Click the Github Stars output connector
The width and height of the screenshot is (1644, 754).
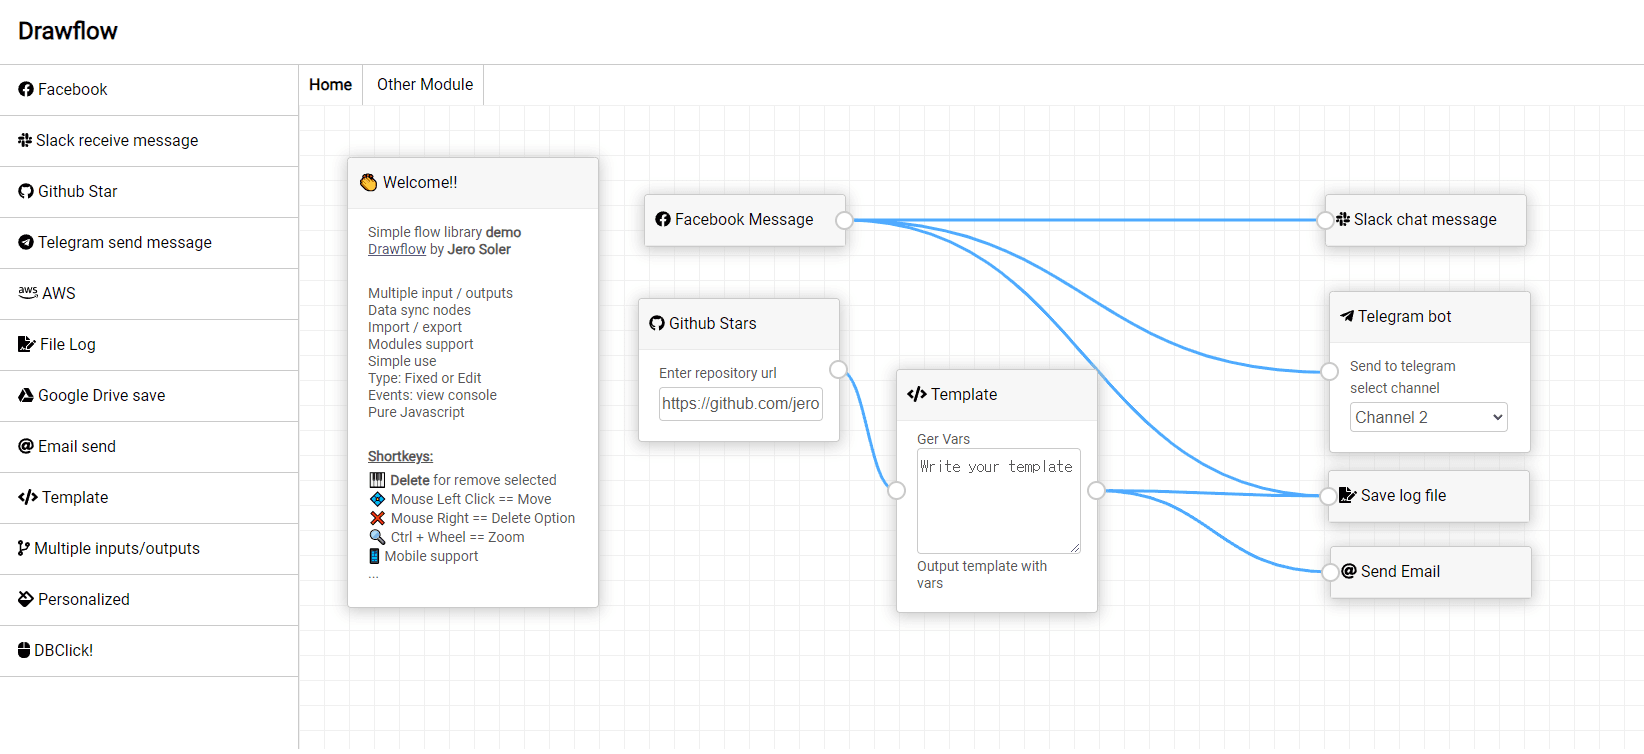[x=838, y=369]
